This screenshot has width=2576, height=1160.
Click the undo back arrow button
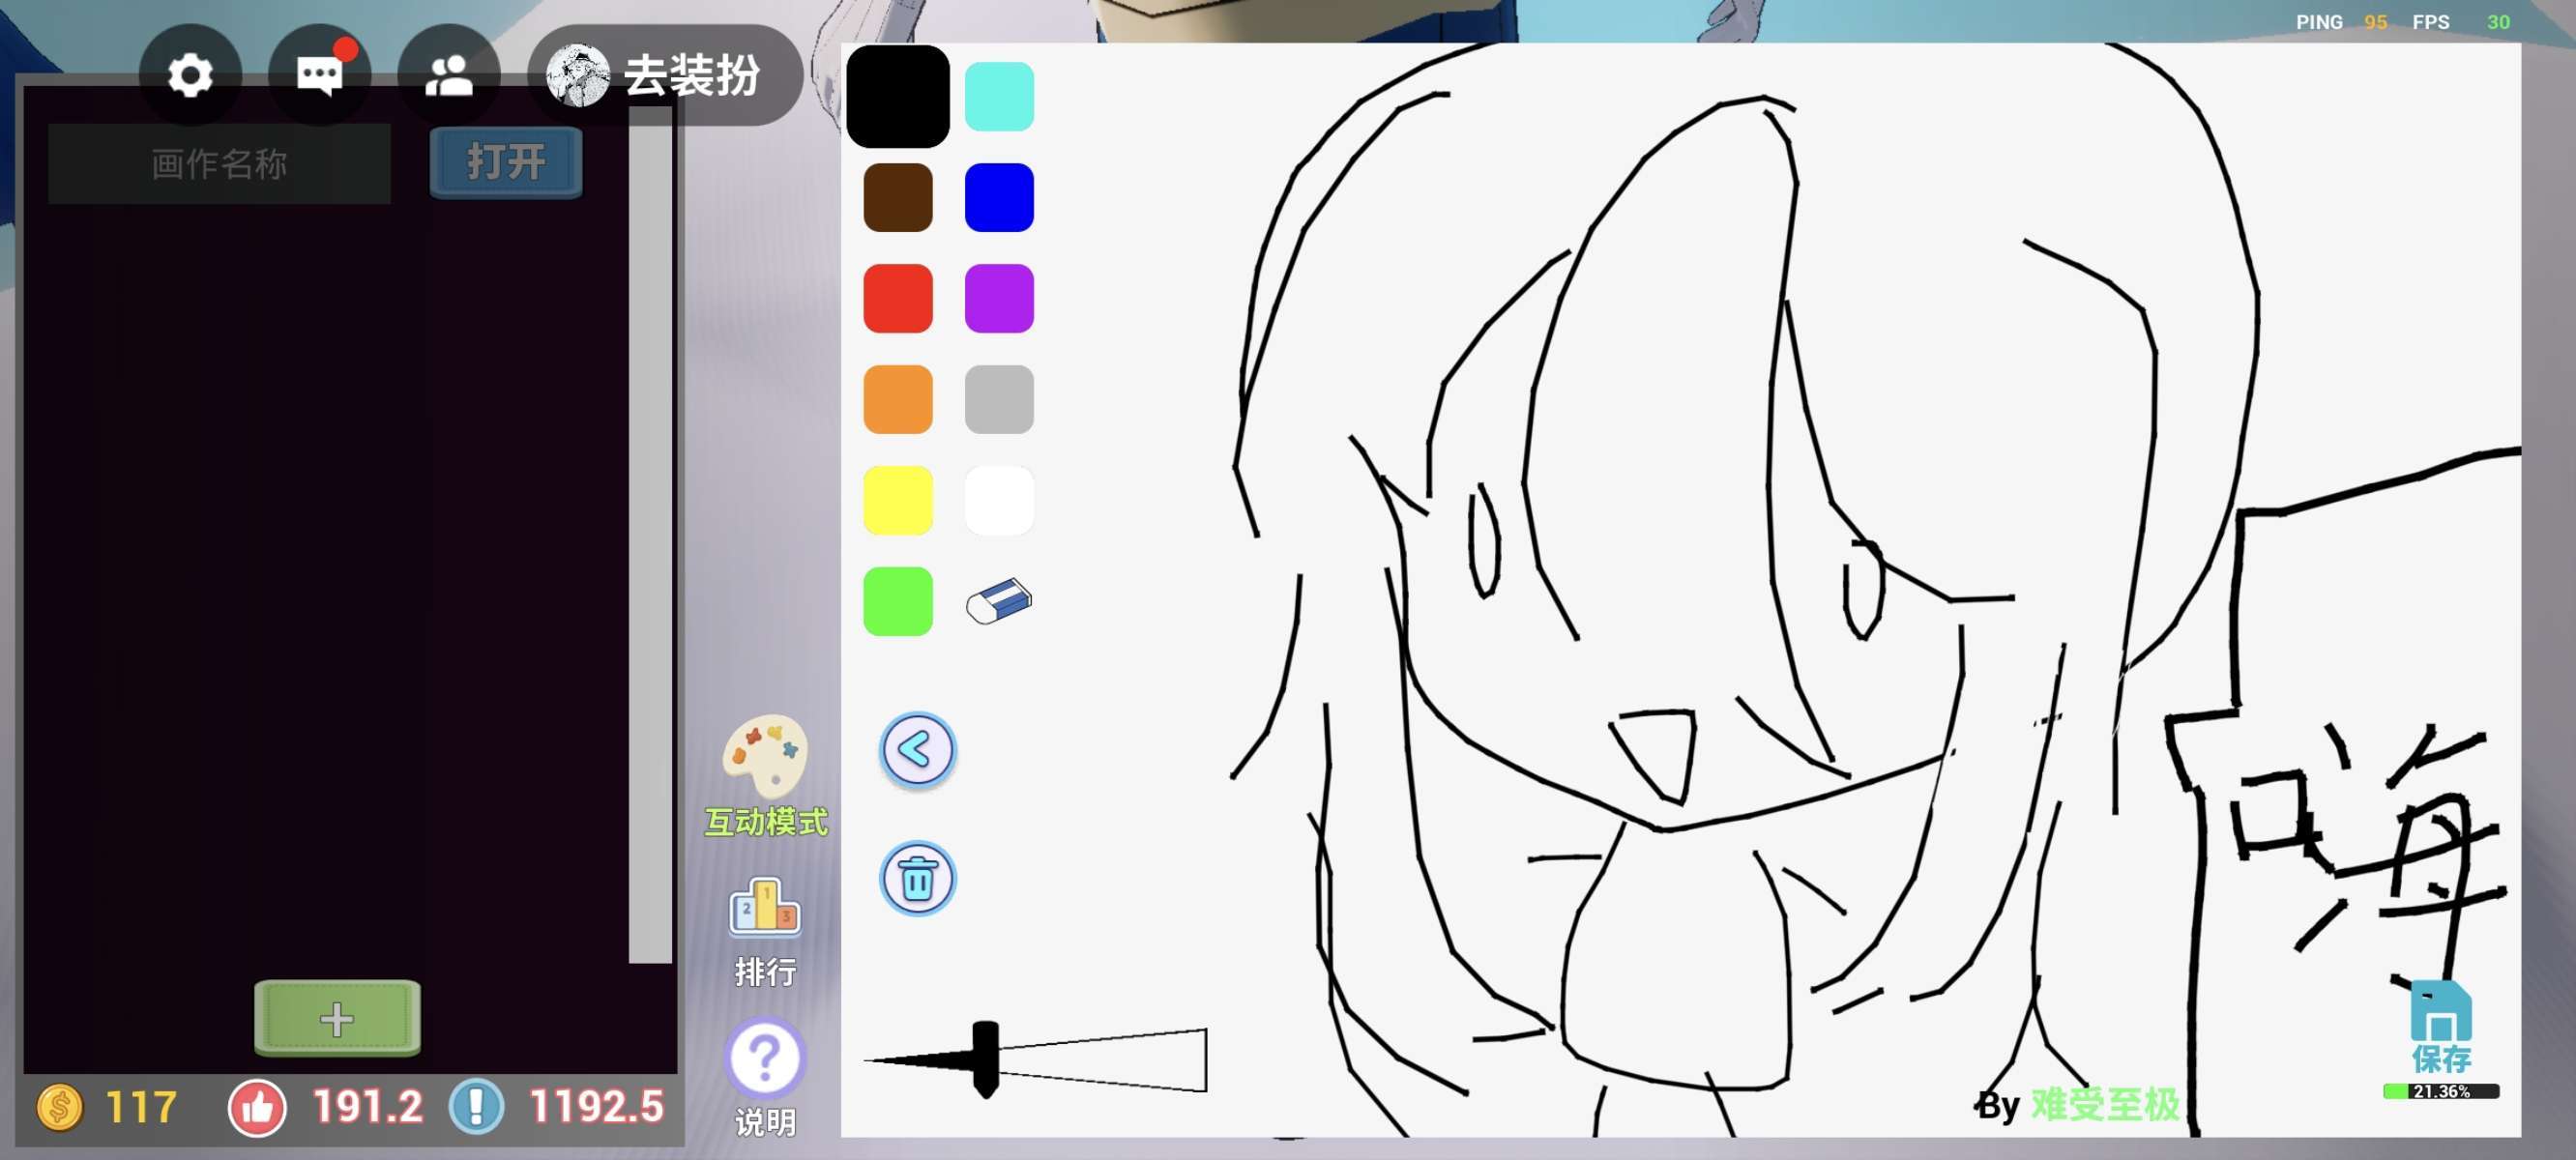tap(917, 750)
